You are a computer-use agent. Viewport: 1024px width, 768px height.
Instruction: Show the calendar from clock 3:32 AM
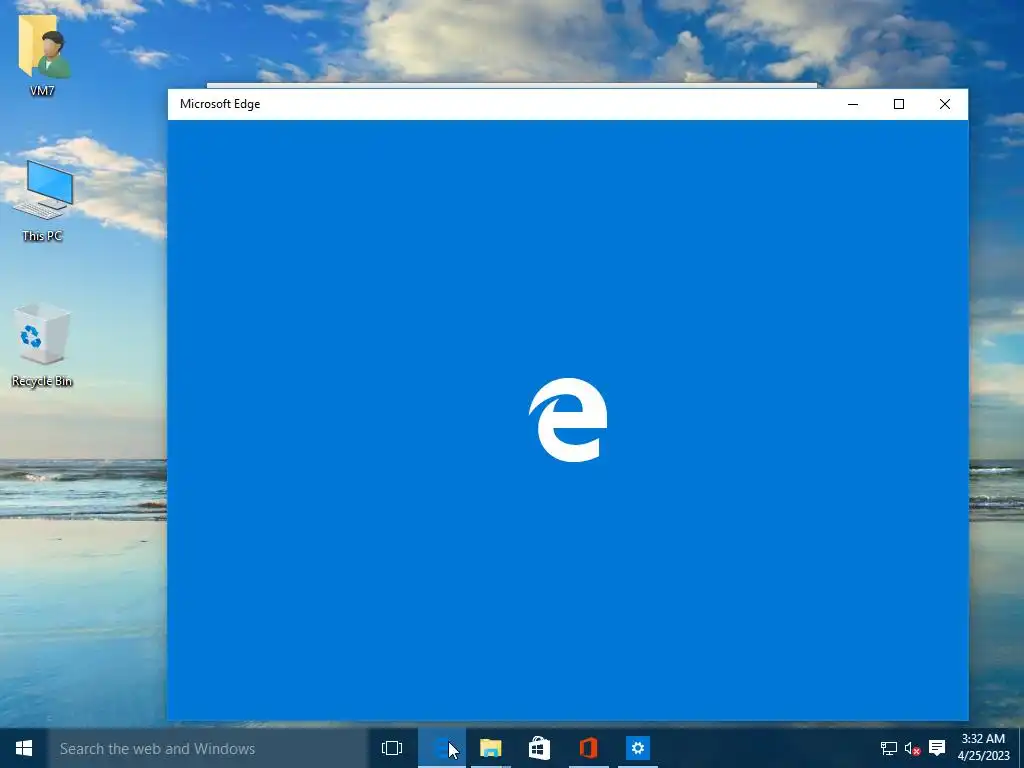coord(984,748)
